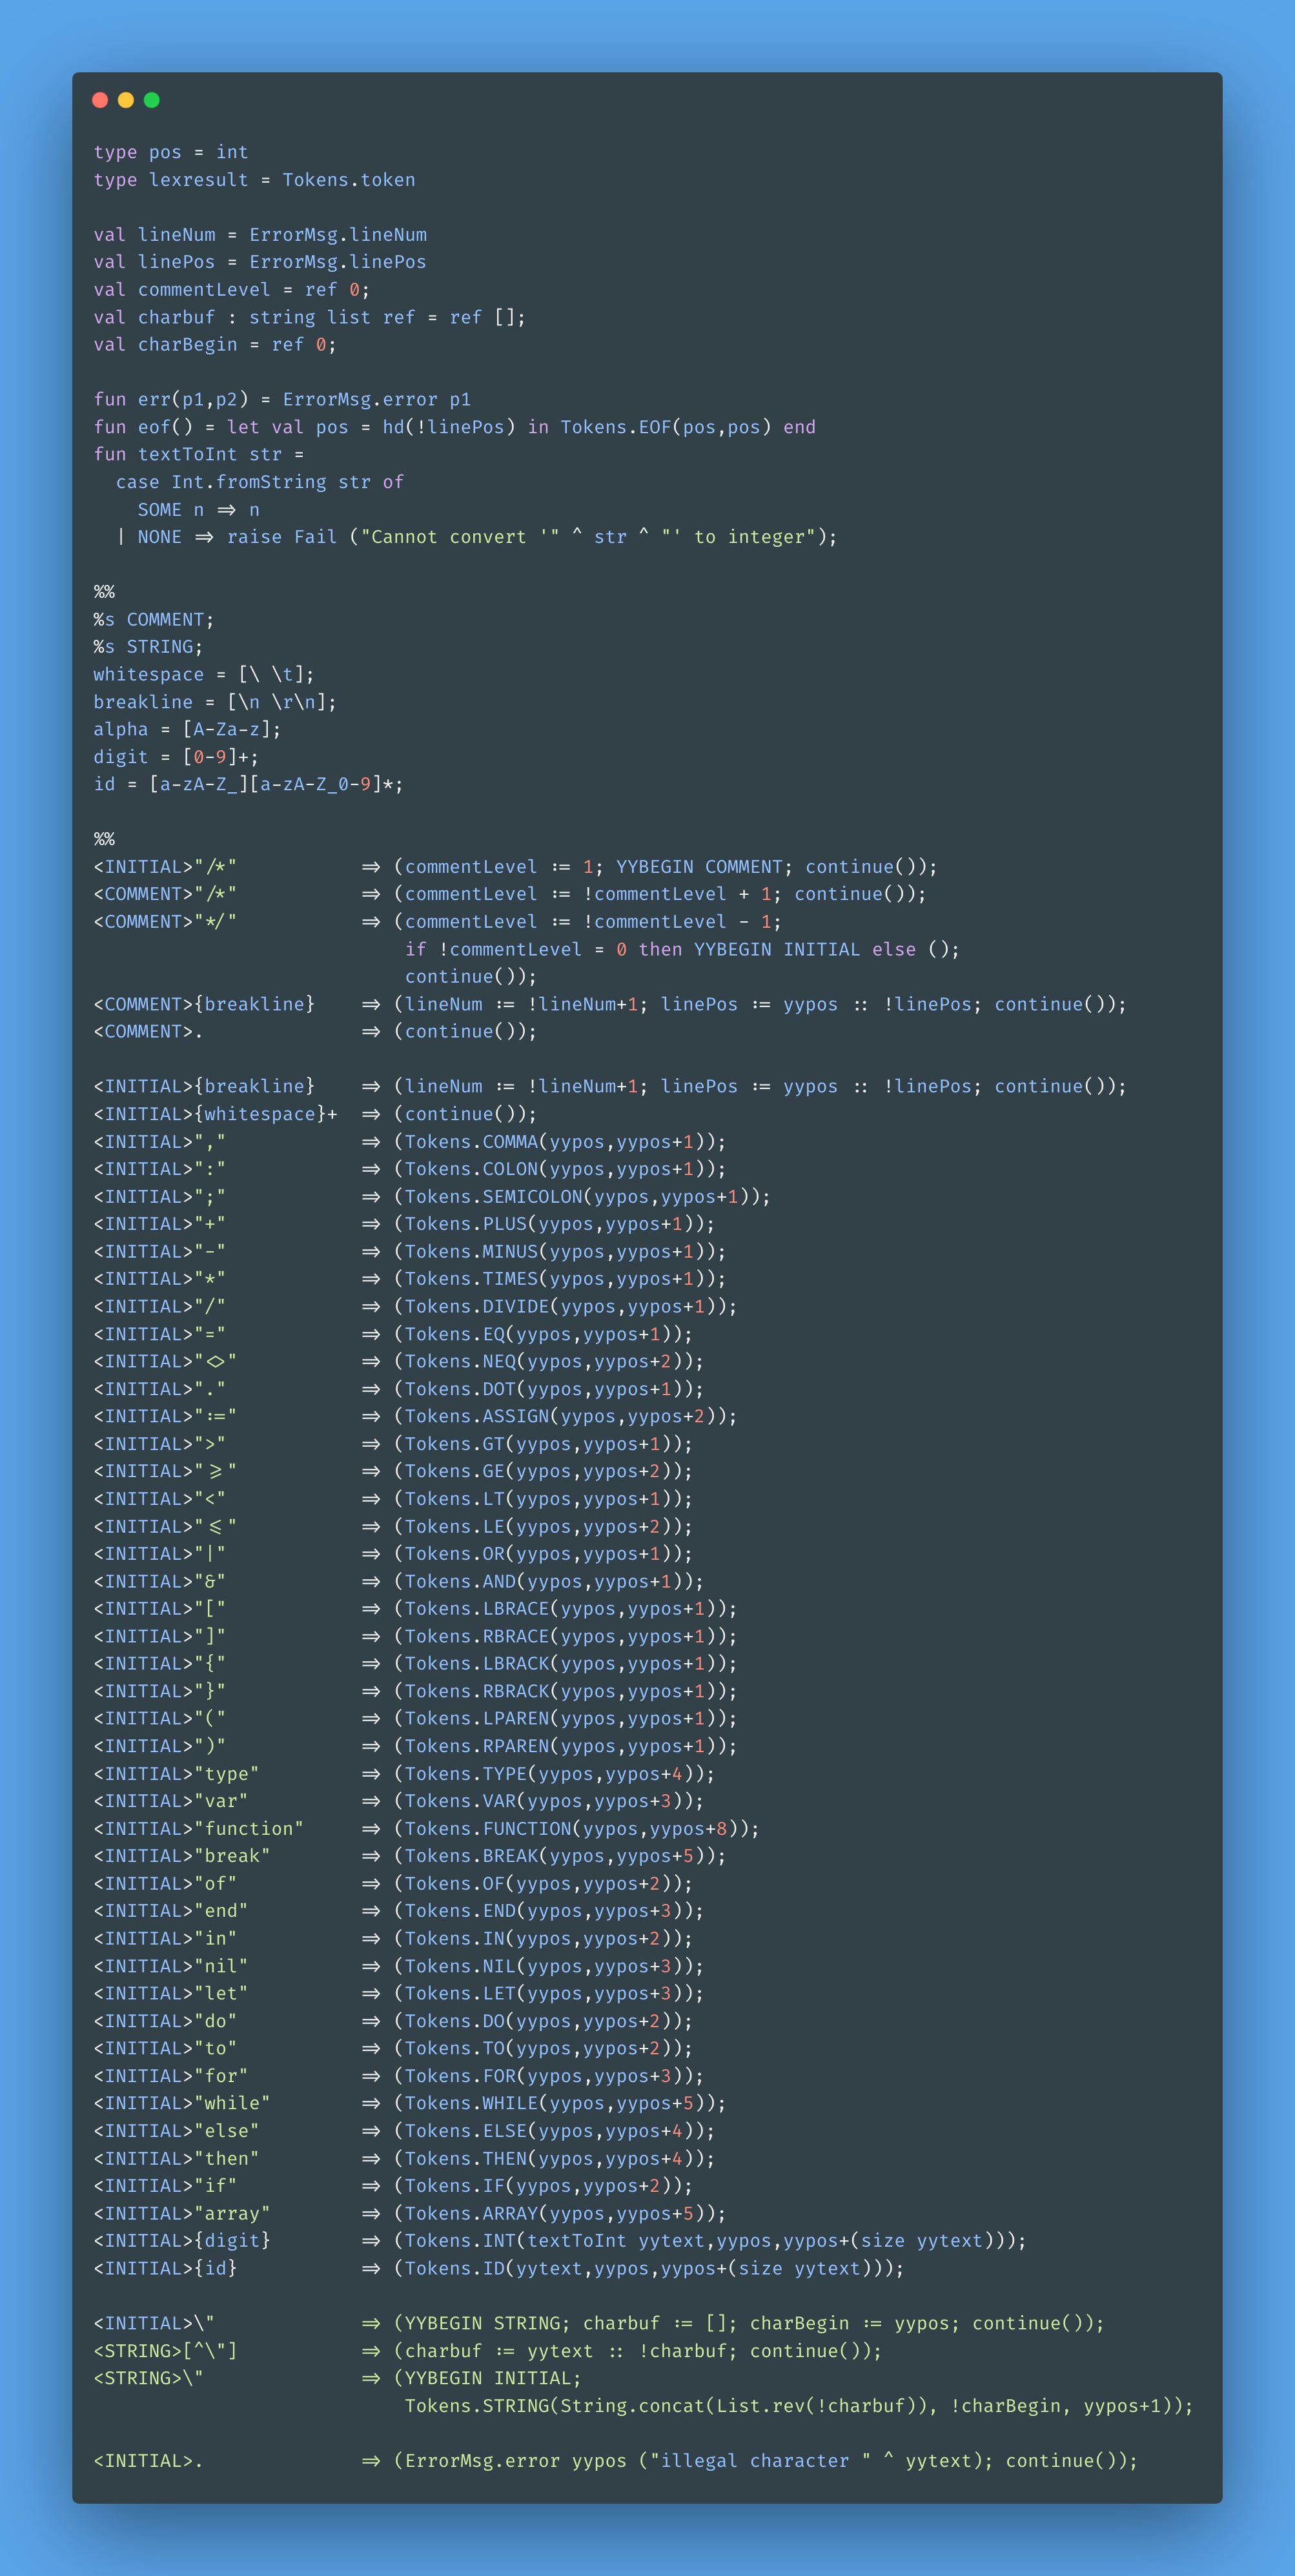
Task: Click the 'fun eof()' definition line
Action: 455,427
